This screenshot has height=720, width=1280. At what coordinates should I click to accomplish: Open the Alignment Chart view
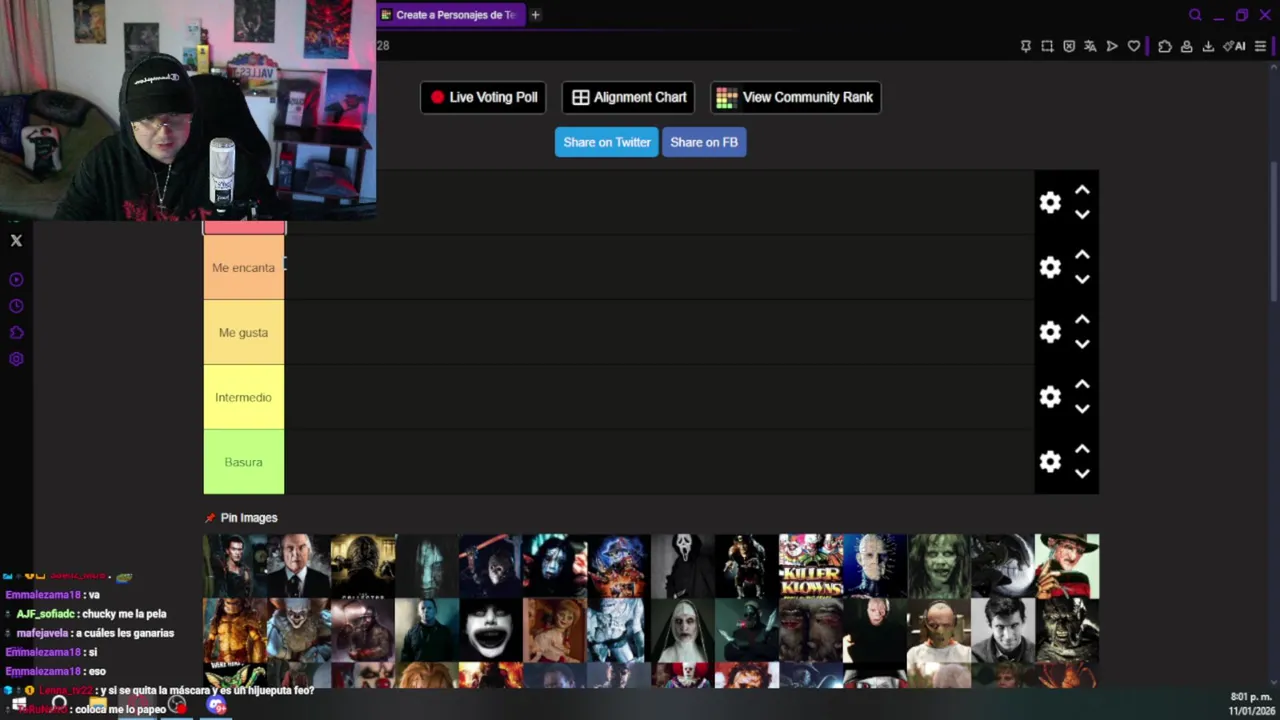click(629, 97)
